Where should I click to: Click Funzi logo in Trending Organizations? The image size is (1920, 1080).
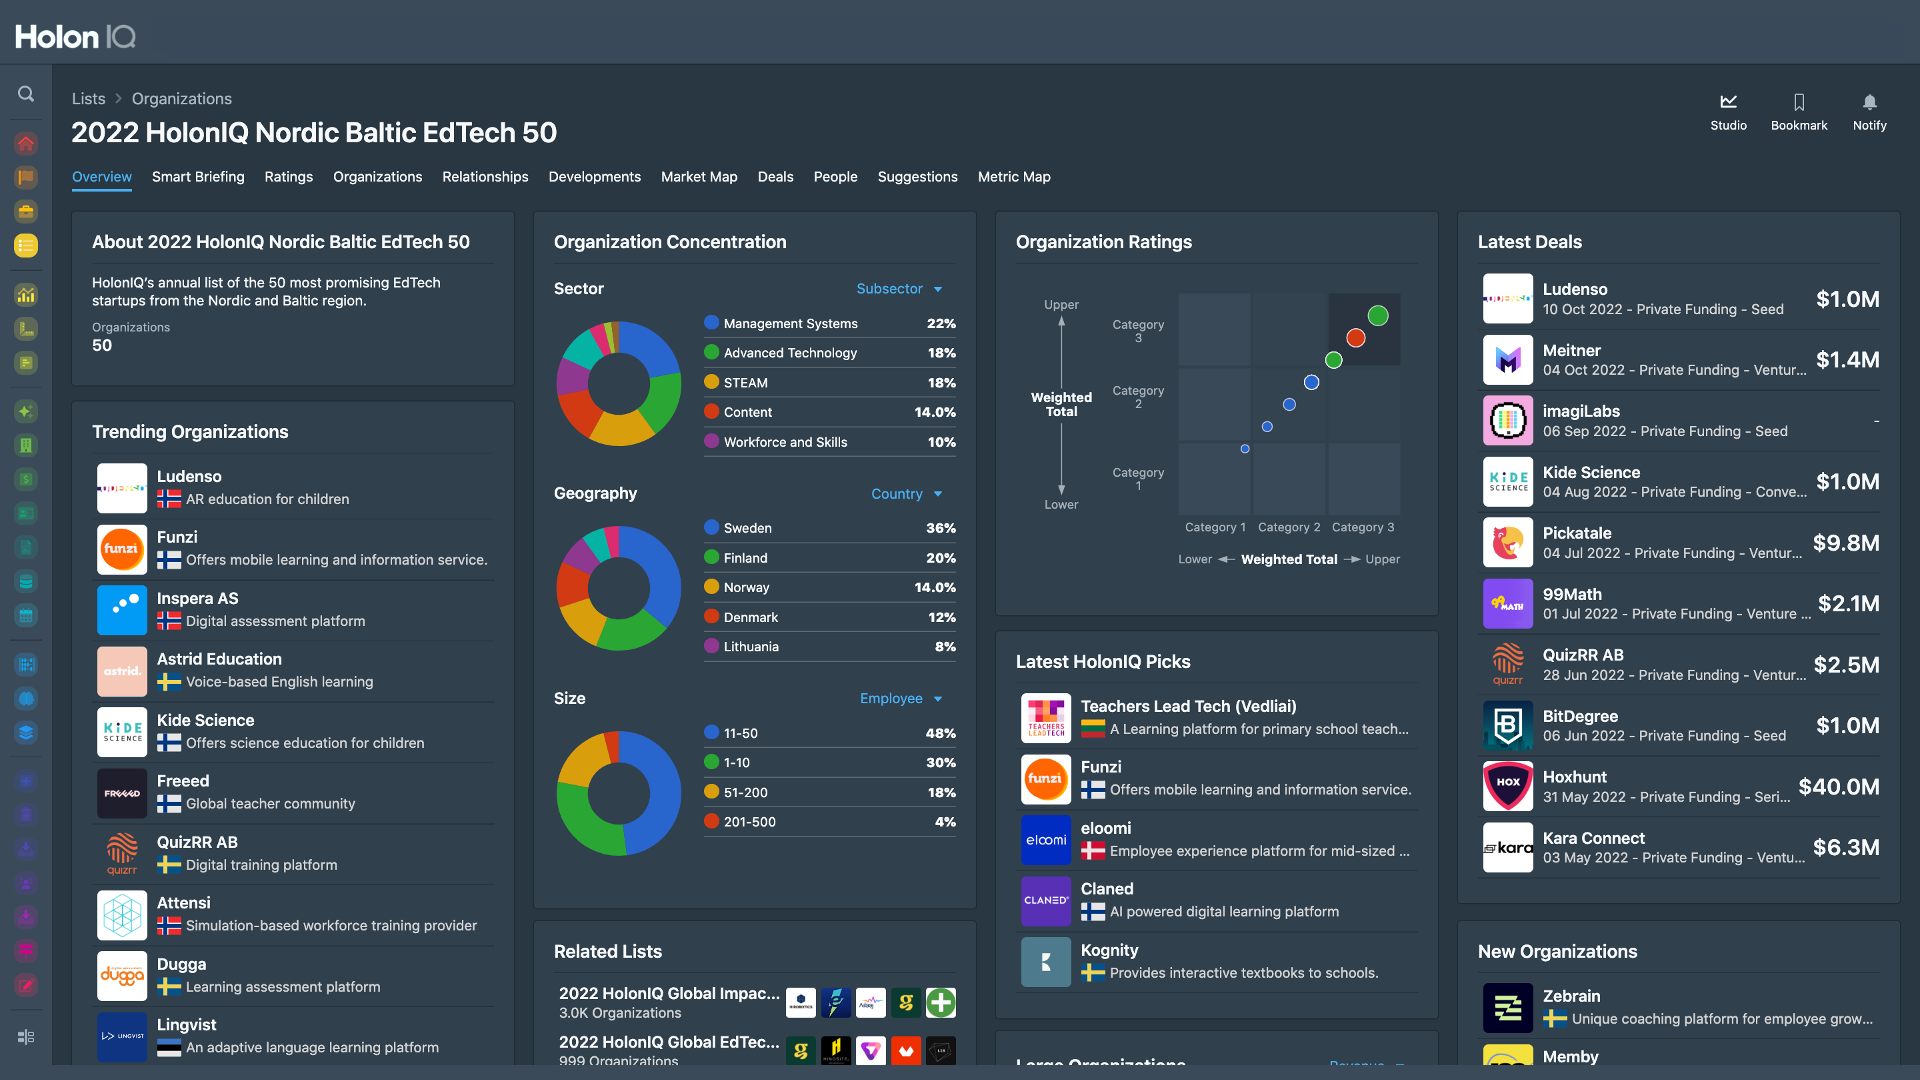click(x=122, y=549)
